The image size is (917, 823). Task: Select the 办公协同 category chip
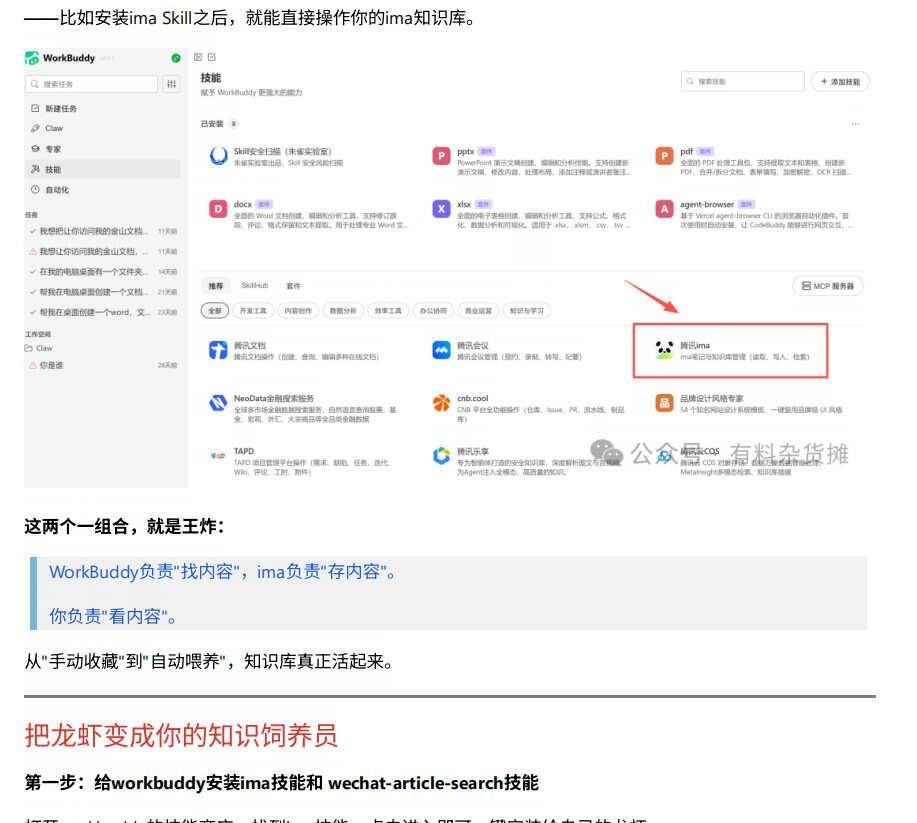click(x=433, y=311)
